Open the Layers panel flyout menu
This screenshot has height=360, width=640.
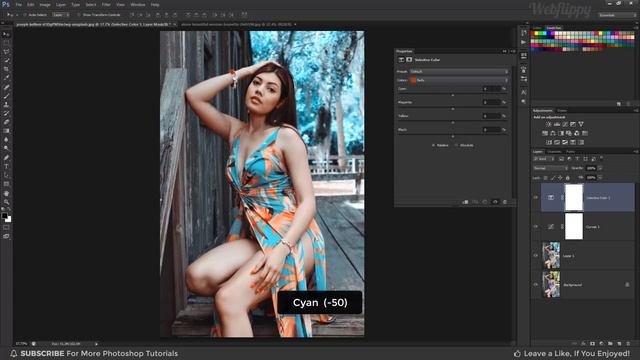tap(636, 152)
